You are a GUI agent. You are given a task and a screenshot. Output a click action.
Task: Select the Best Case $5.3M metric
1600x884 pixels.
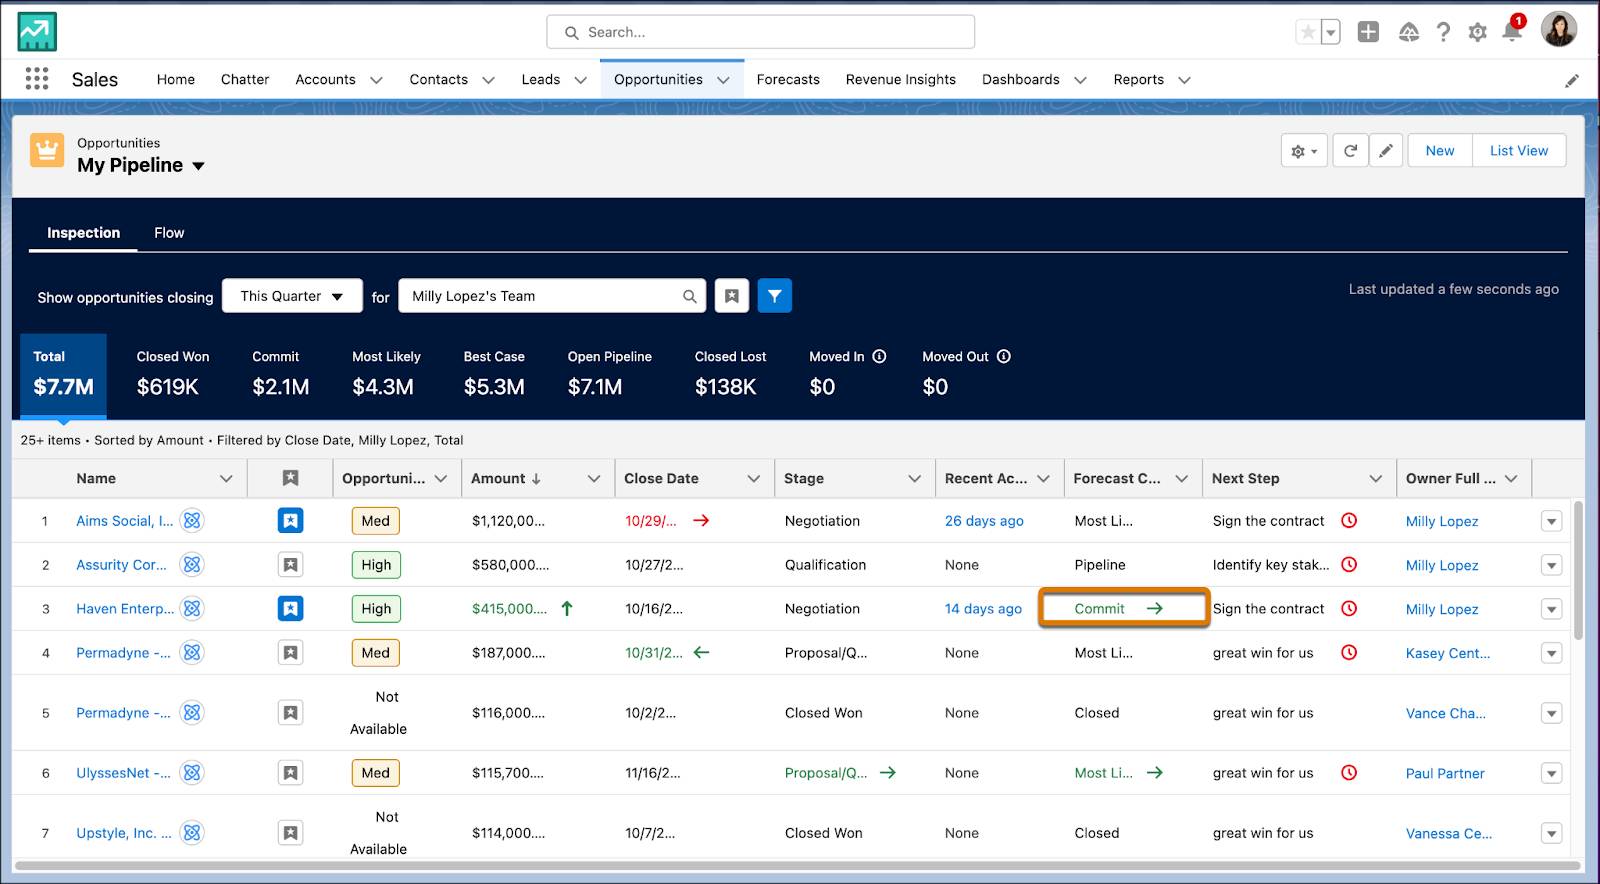coord(494,375)
